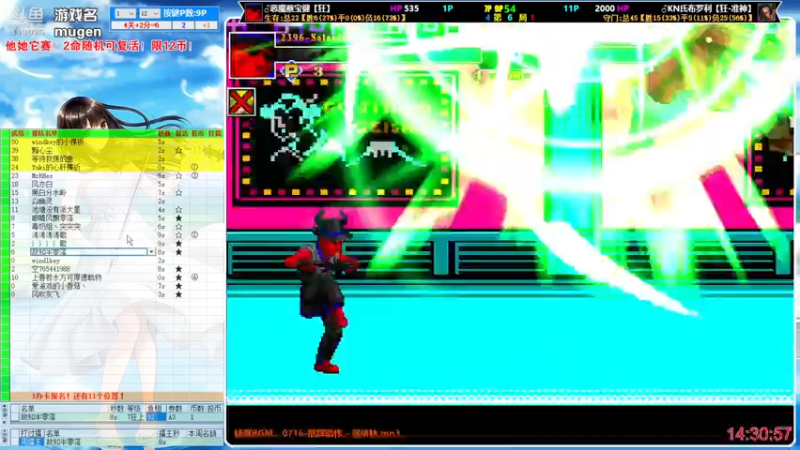Click the 游戏名 mugen title text
800x450 pixels.
point(77,23)
